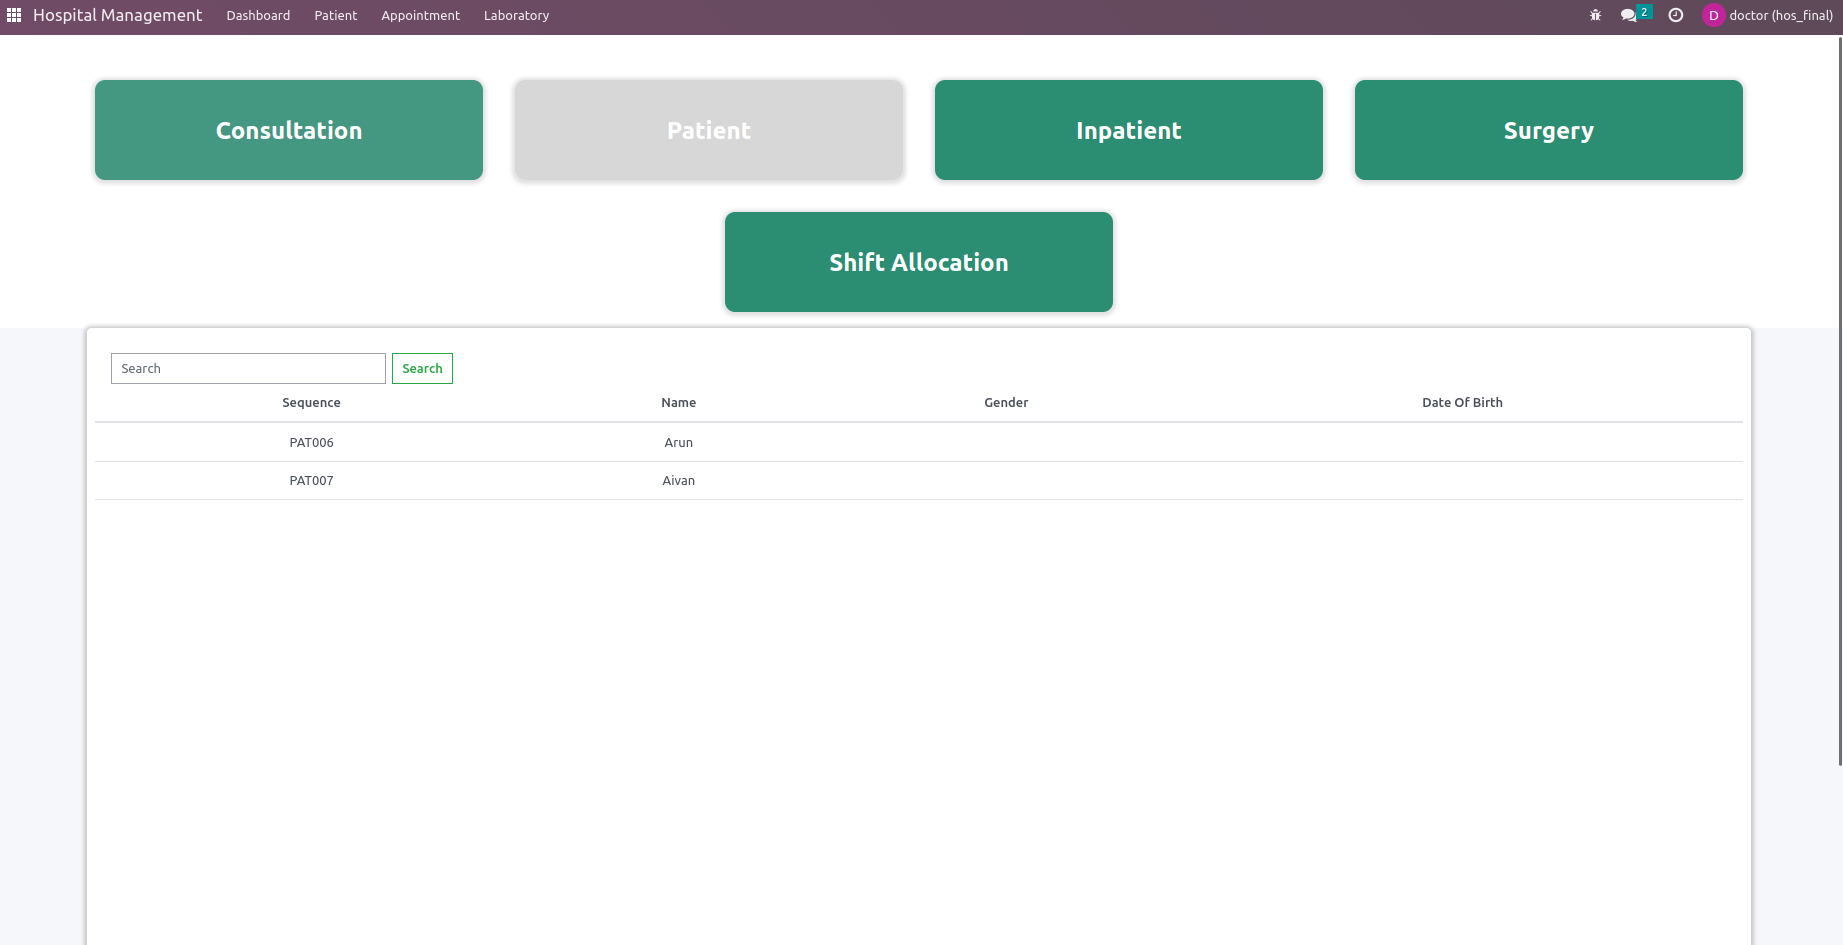Click patient name Aivan

pyautogui.click(x=678, y=480)
